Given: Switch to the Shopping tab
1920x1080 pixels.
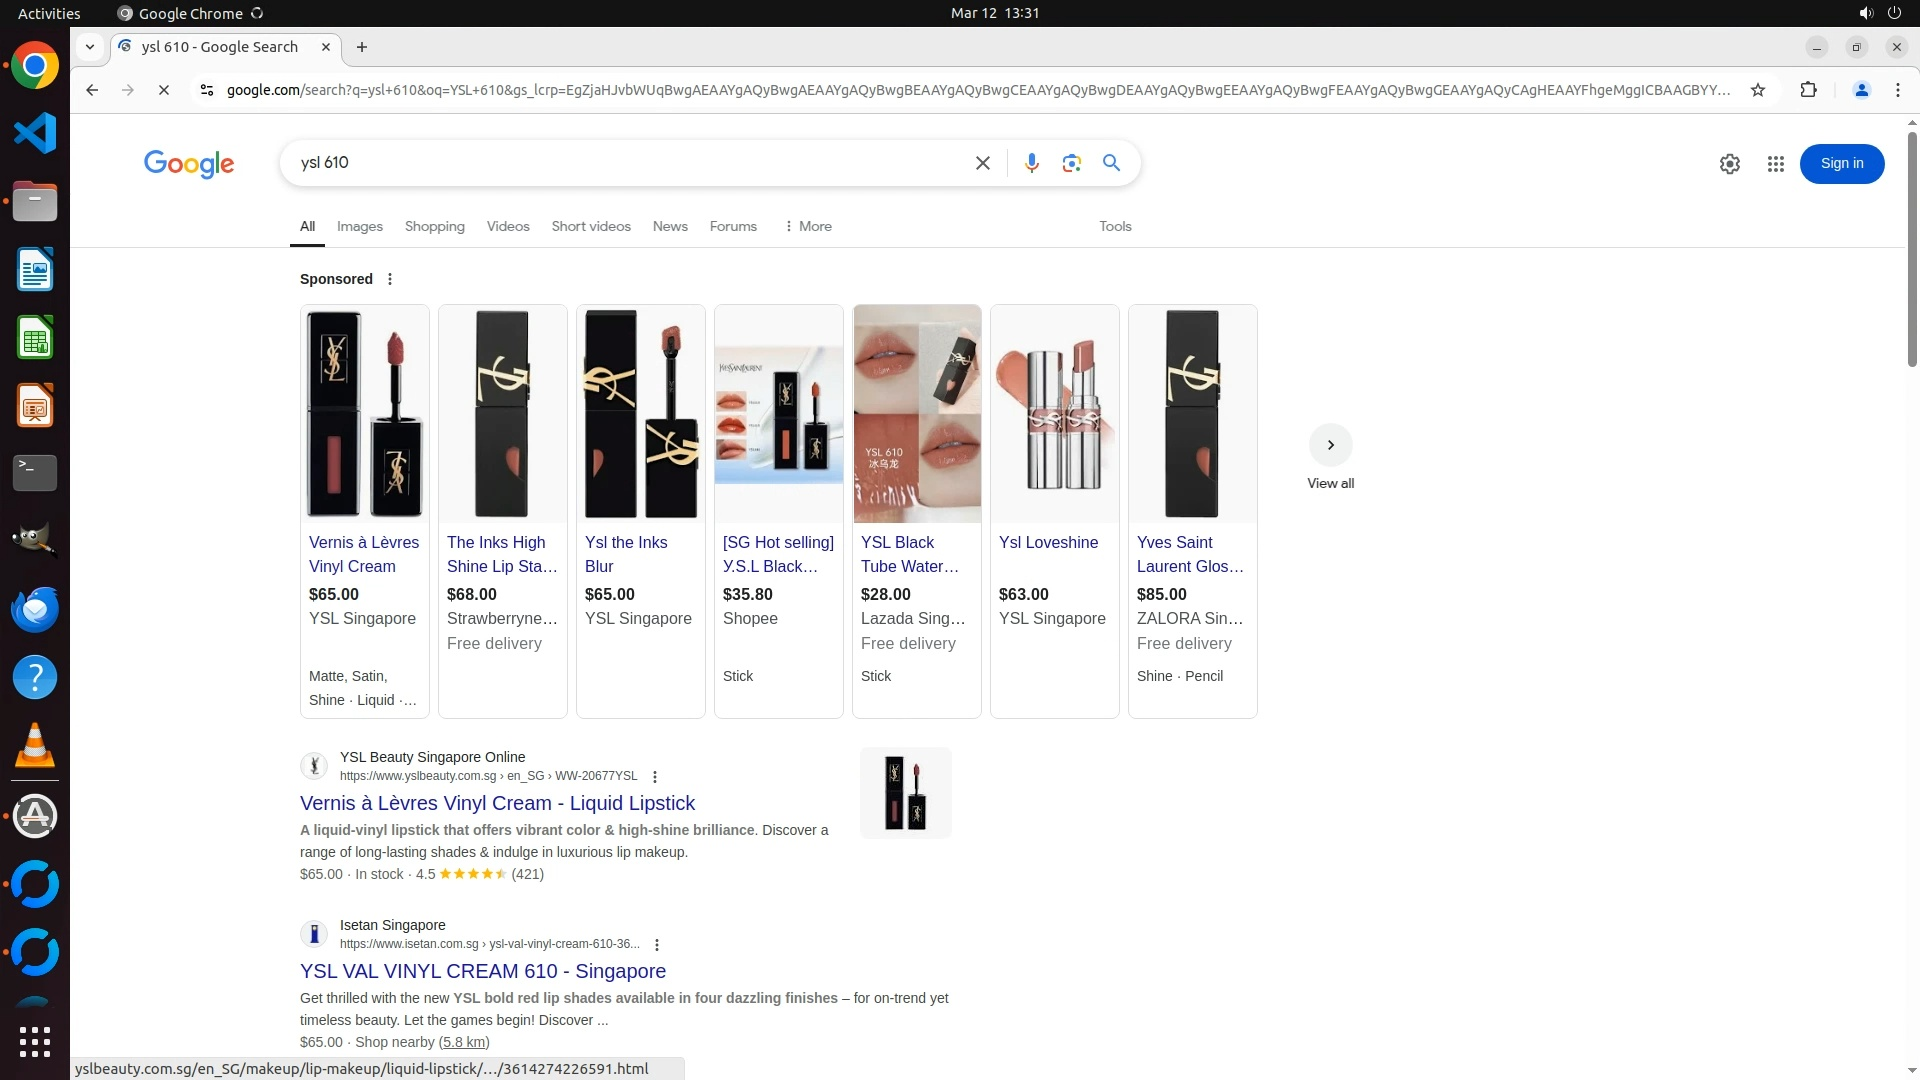Looking at the screenshot, I should tap(434, 226).
